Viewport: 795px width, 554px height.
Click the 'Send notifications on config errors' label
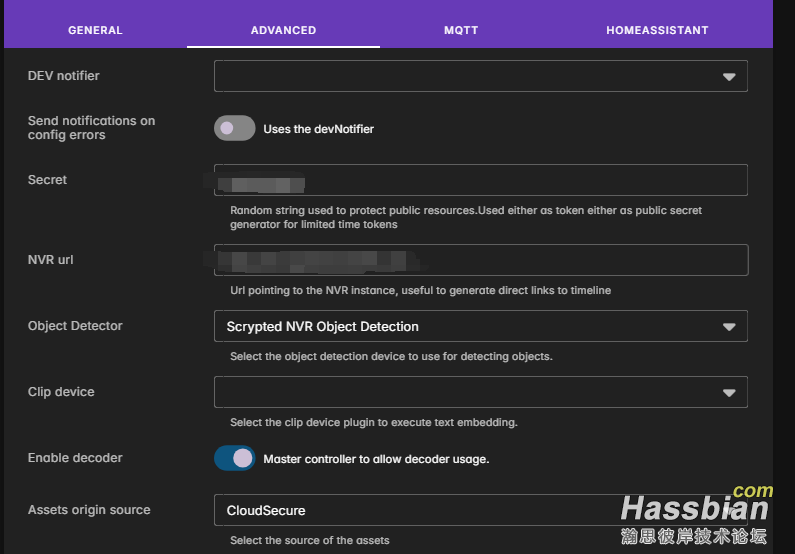pyautogui.click(x=91, y=128)
